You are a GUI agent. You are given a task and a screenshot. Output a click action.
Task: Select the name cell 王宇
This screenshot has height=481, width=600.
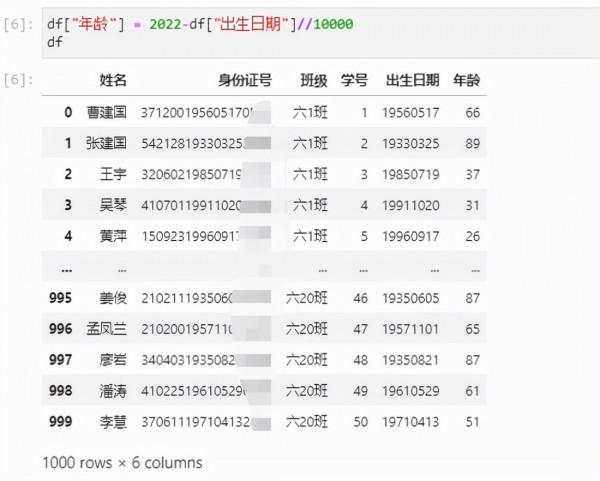(x=113, y=174)
